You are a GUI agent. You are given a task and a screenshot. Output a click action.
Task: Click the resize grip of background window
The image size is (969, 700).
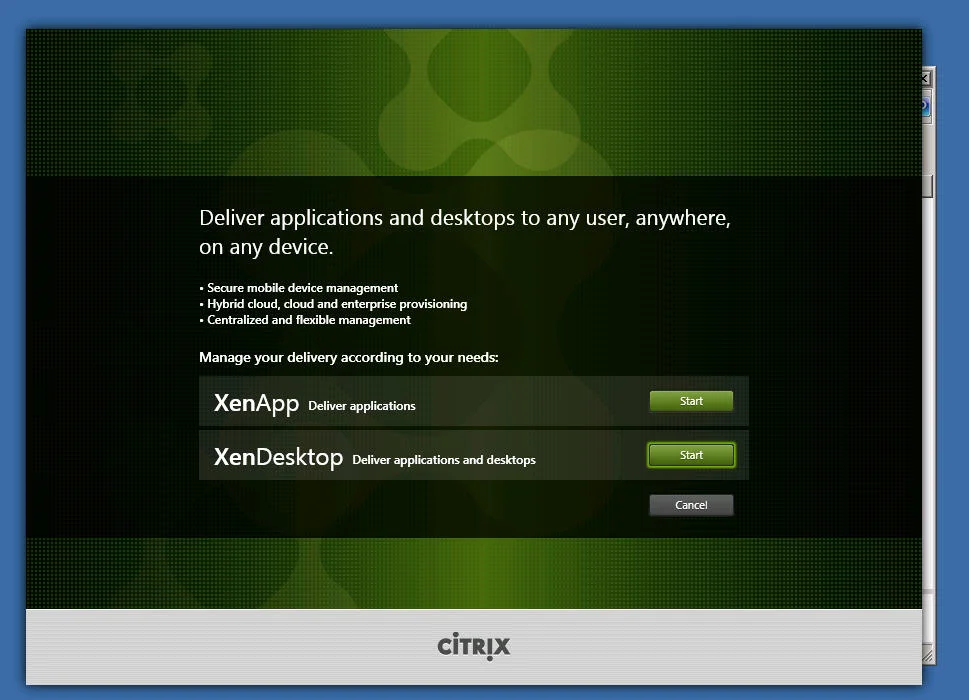(928, 655)
